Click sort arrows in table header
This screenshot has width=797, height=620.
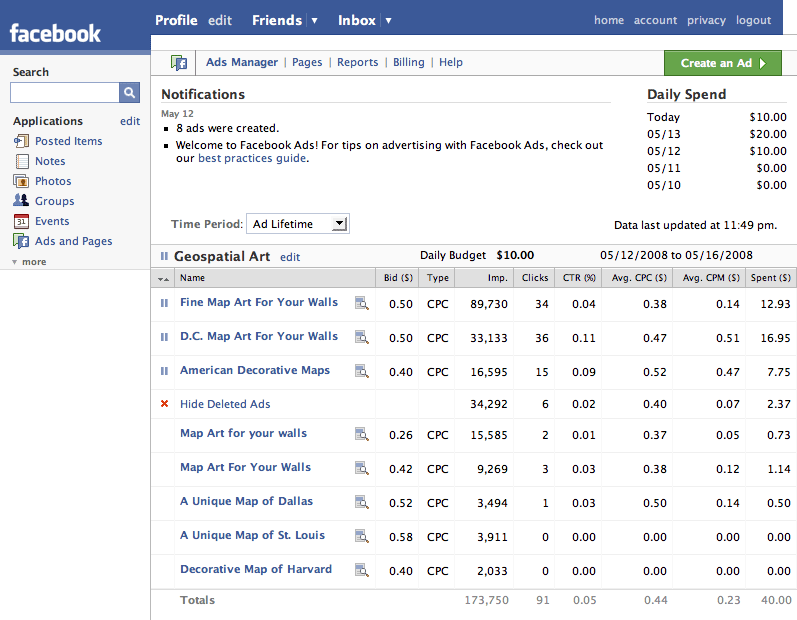163,278
